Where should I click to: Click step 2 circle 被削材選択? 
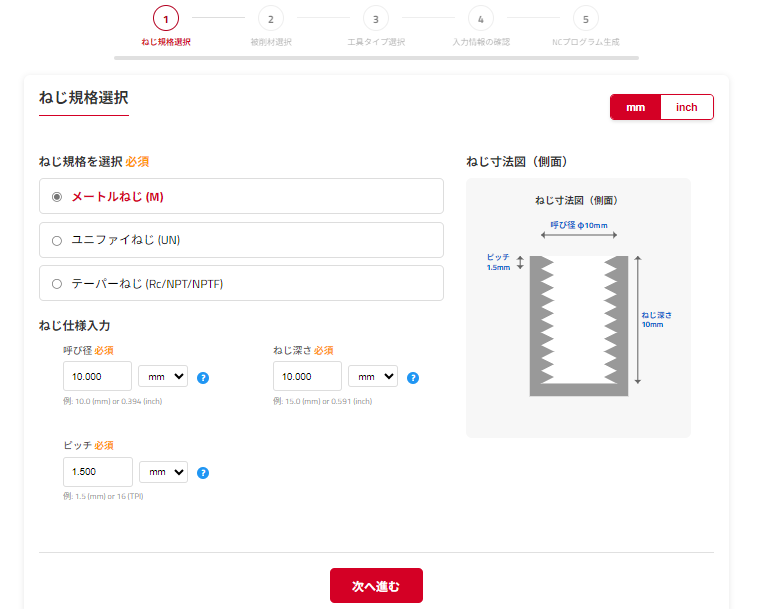click(270, 18)
